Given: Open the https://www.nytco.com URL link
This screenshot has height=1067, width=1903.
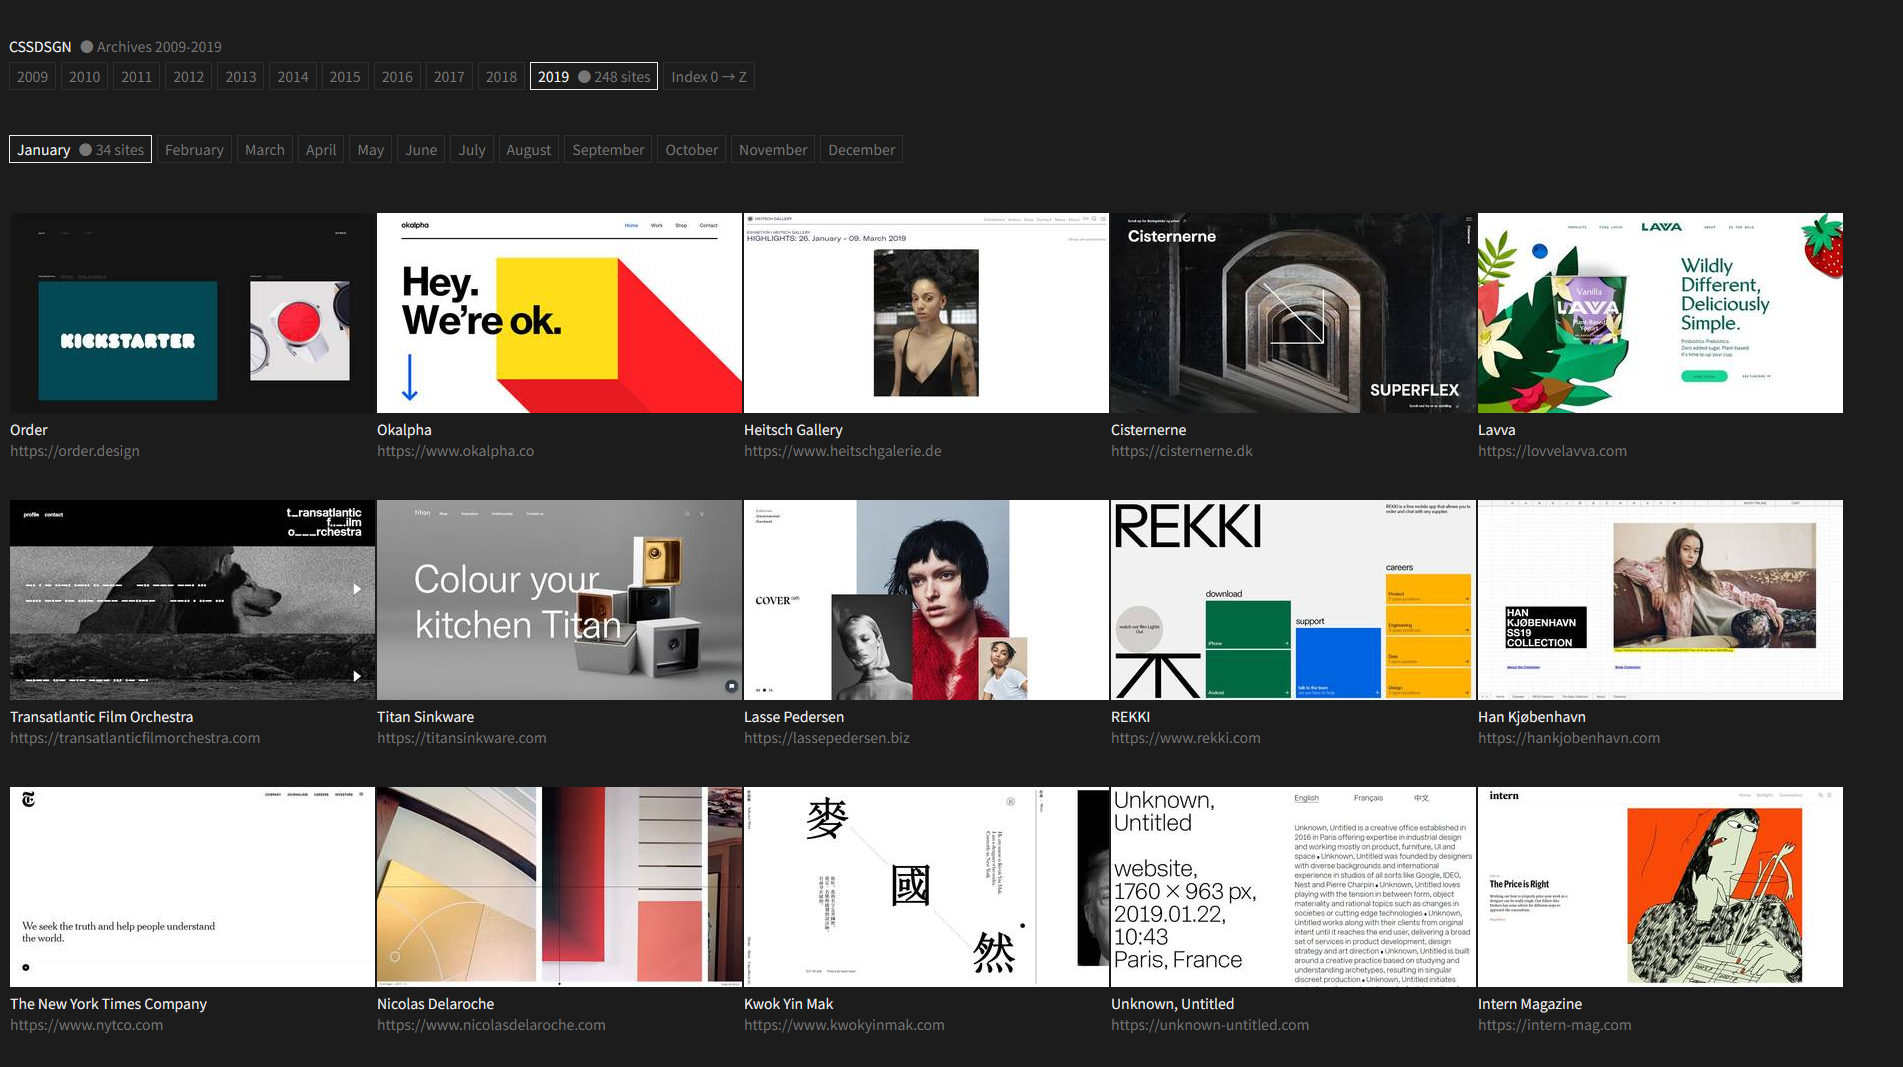Looking at the screenshot, I should pos(86,1025).
